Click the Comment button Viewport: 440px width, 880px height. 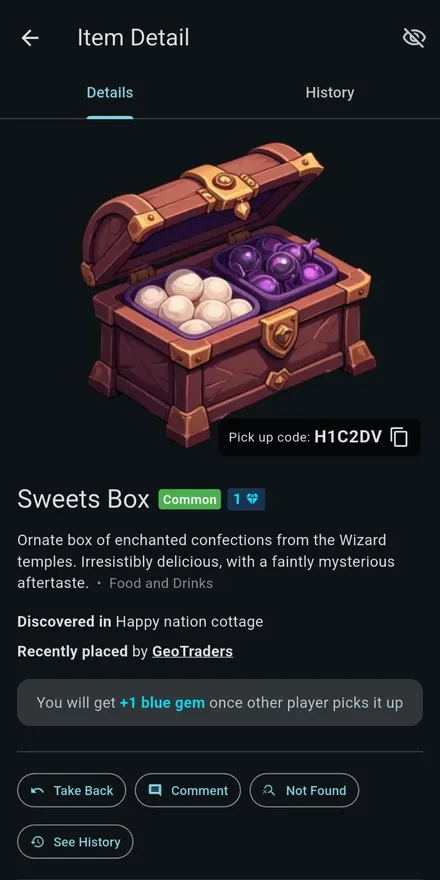188,790
